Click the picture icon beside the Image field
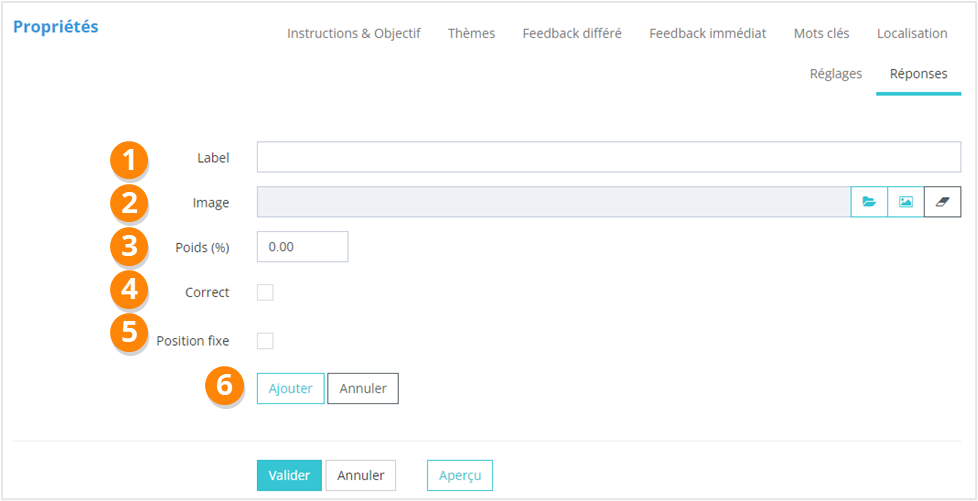Screen dimensions: 978x501 [x=905, y=202]
